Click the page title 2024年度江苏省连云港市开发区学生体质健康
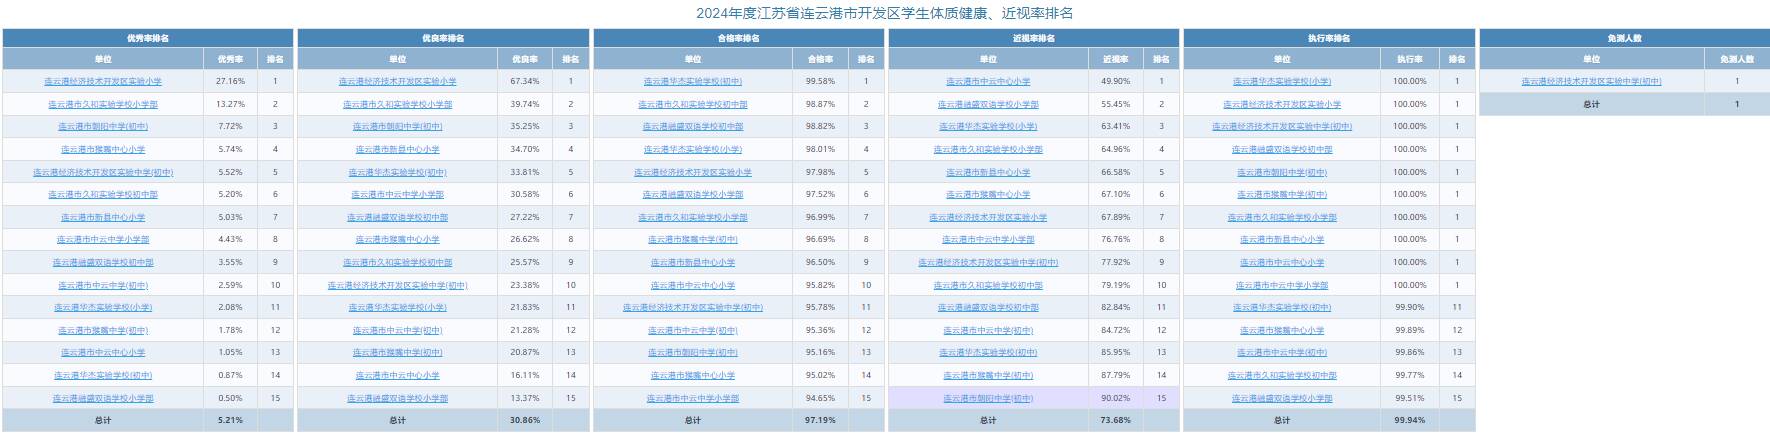This screenshot has height=438, width=1770. pos(884,13)
